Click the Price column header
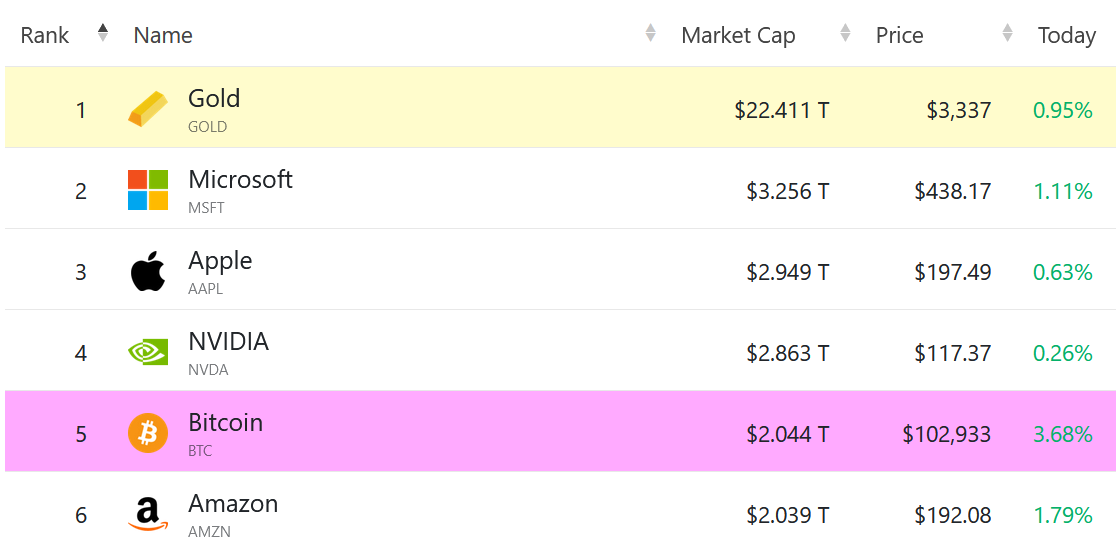 [900, 35]
